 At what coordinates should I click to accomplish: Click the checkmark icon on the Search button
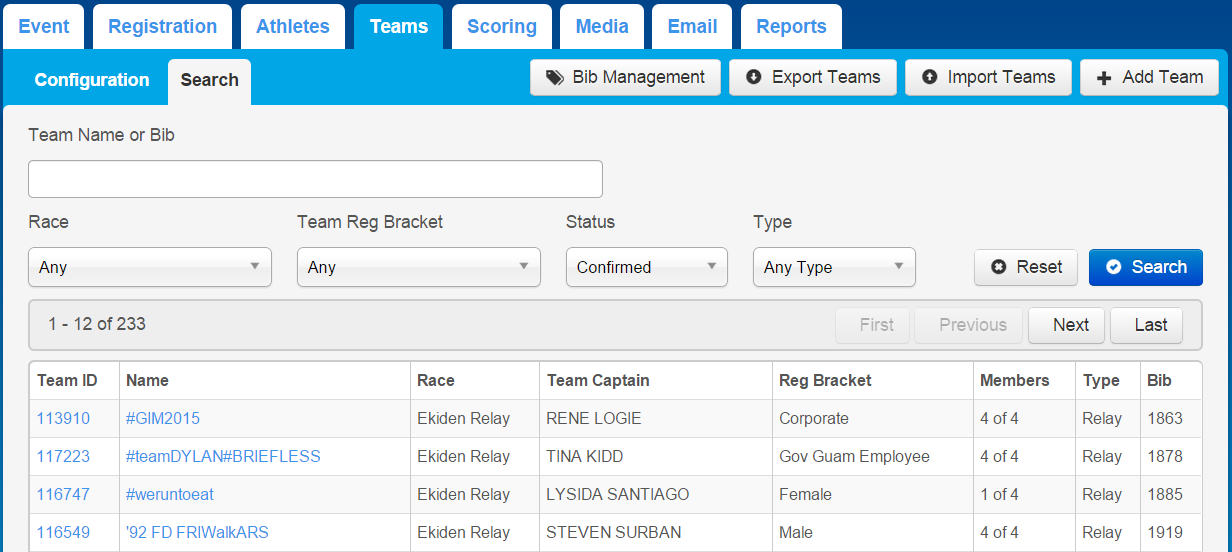tap(1113, 267)
